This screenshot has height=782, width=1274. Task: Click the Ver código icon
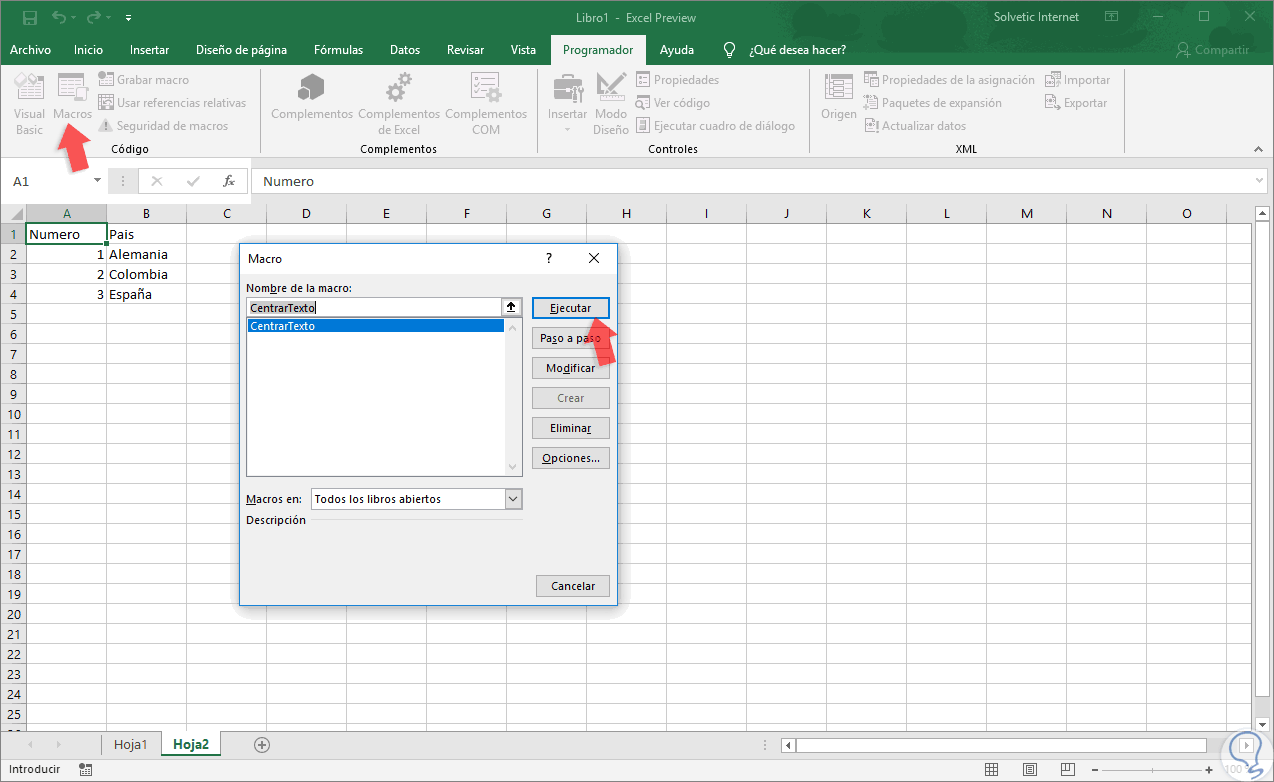[648, 102]
